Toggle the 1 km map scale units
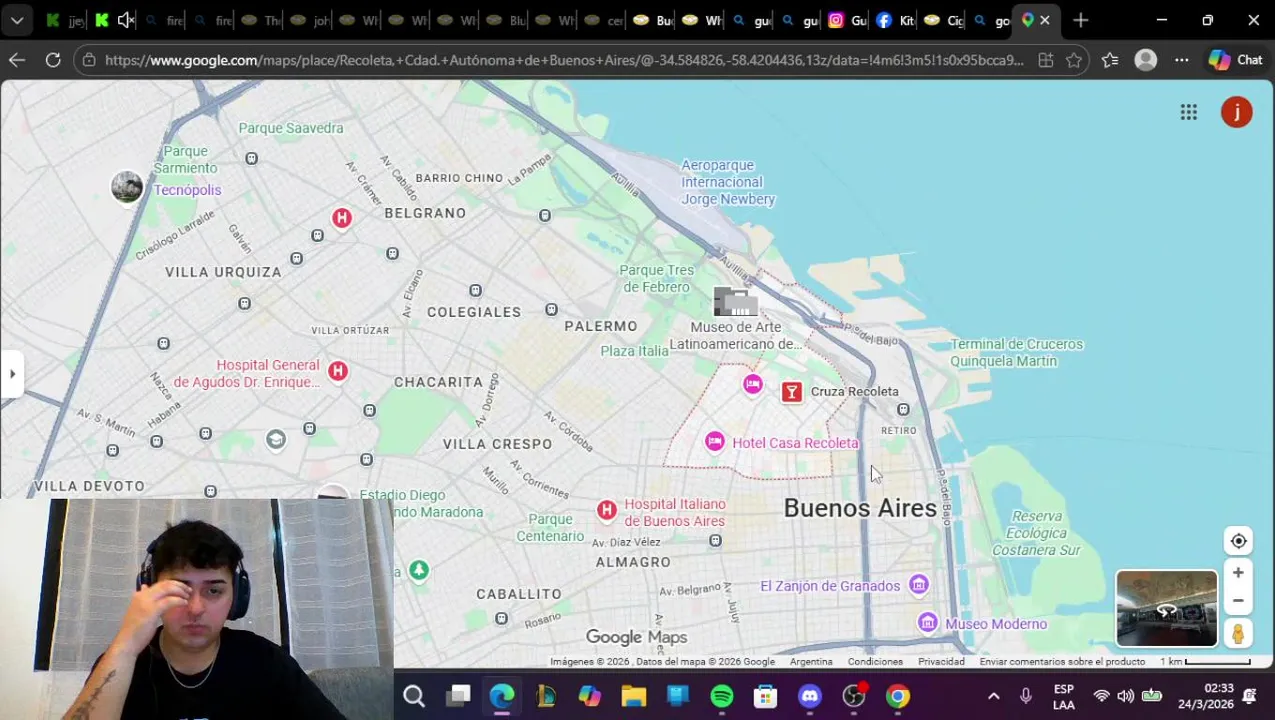The height and width of the screenshot is (720, 1275). (1205, 662)
